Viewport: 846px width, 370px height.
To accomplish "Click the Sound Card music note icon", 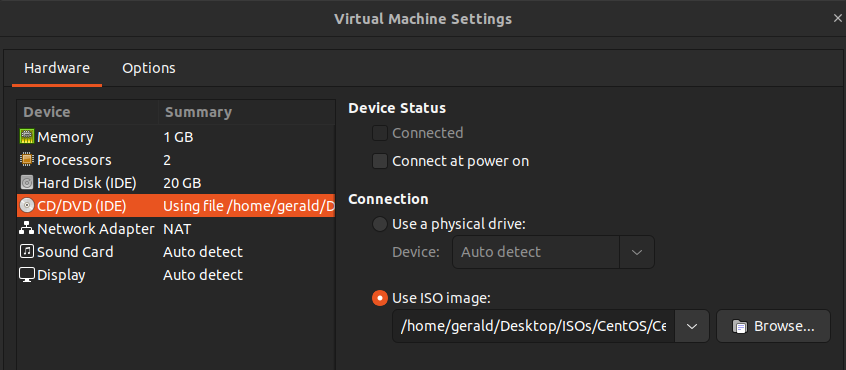I will pyautogui.click(x=27, y=252).
